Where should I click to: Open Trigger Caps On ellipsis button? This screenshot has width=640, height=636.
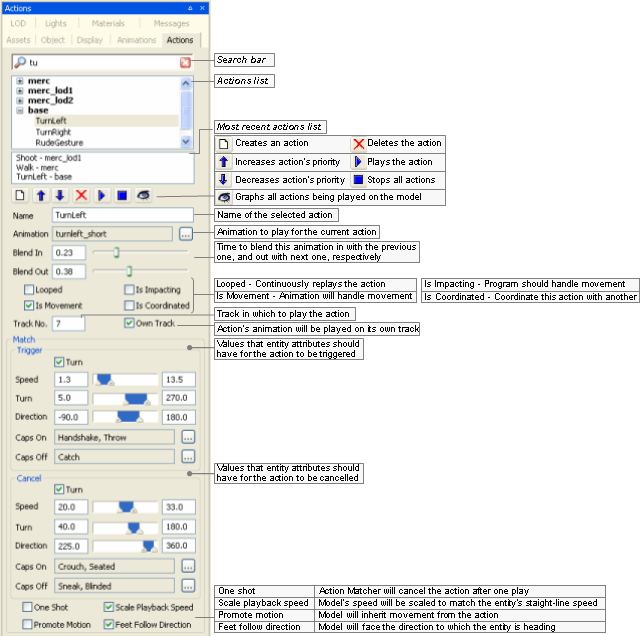click(188, 437)
